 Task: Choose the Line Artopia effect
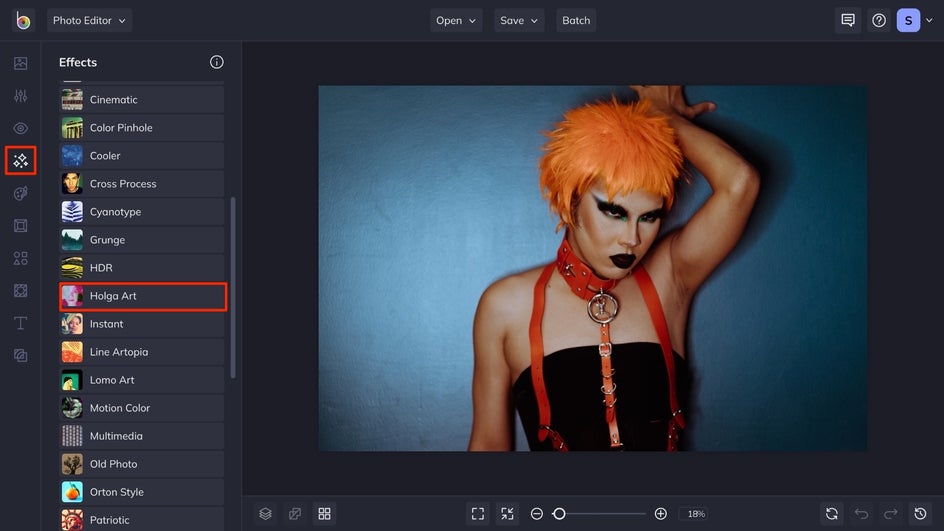tap(142, 352)
